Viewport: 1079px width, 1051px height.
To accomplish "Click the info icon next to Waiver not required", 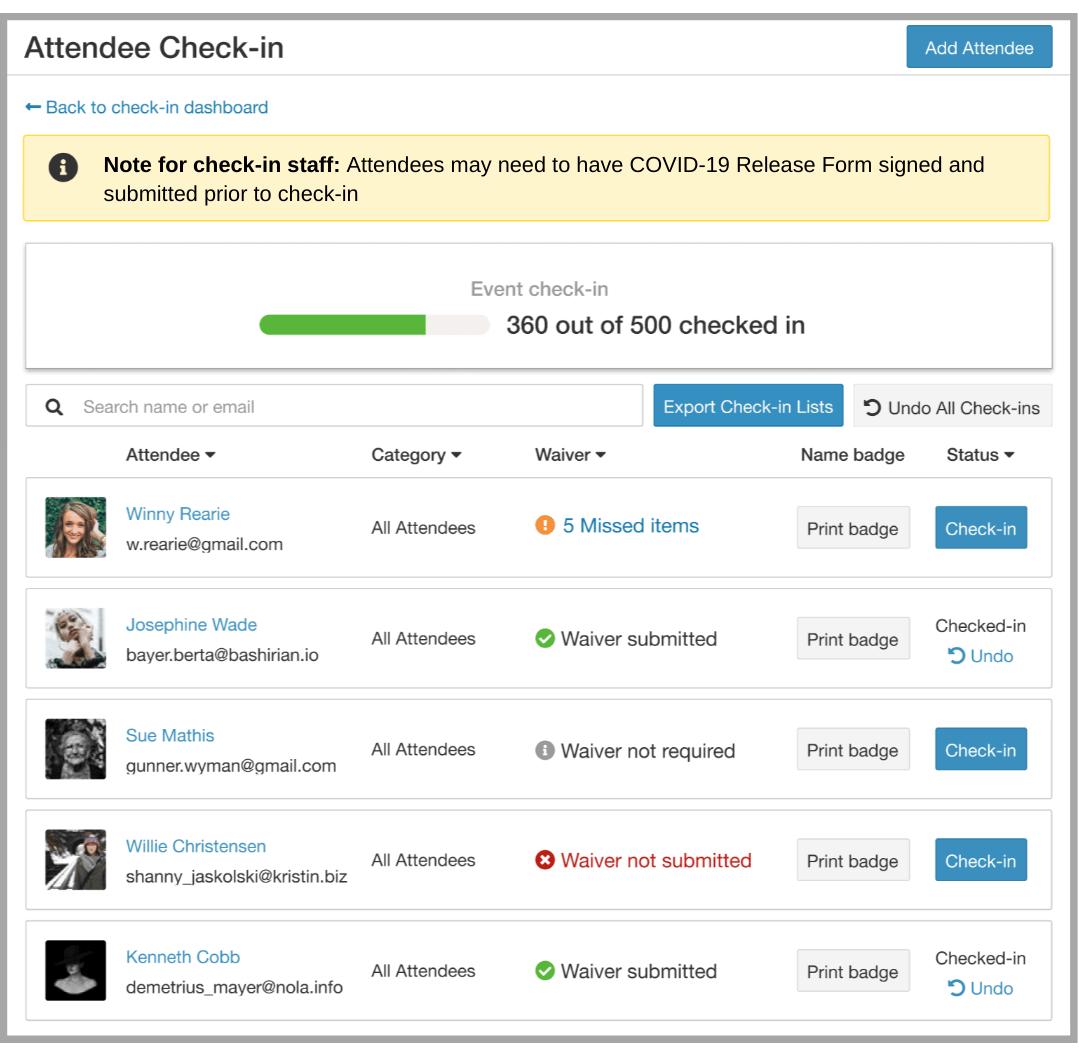I will pos(545,750).
